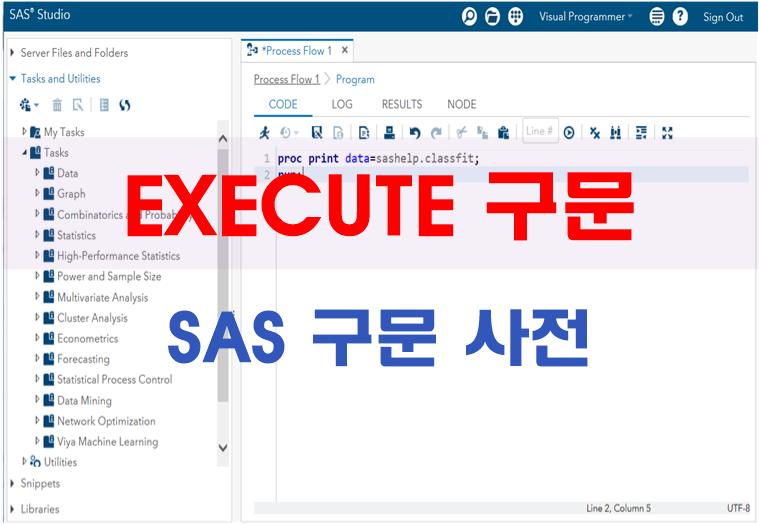759x524 pixels.
Task: Click the tasks panel scroll down arrow
Action: (x=223, y=448)
